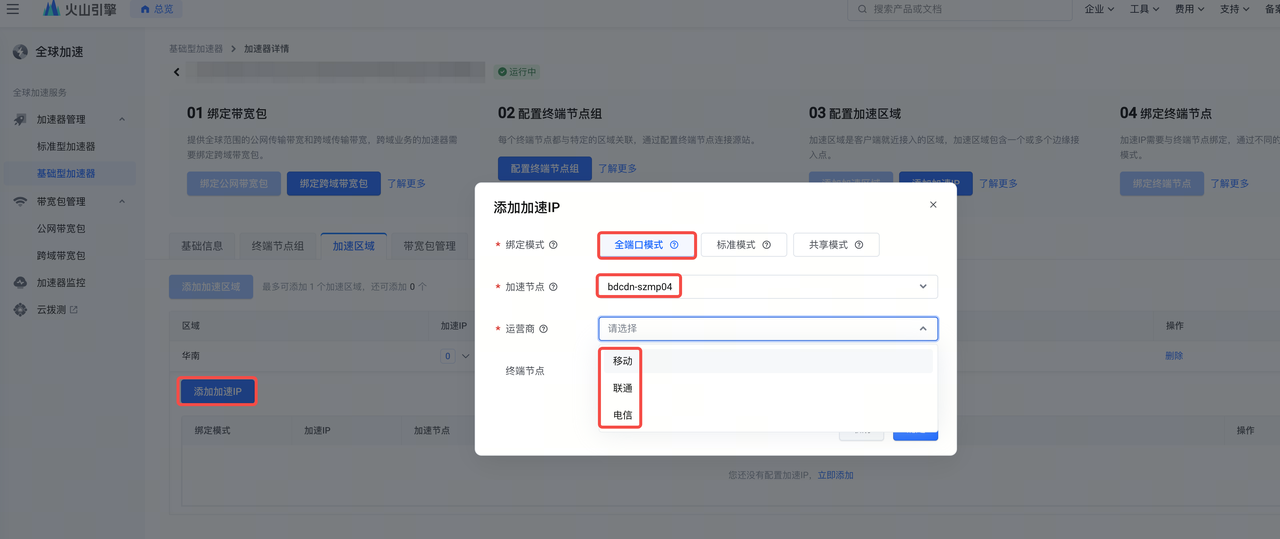Open 跨域带宽包 in the sidebar
The image size is (1280, 539).
(x=61, y=256)
